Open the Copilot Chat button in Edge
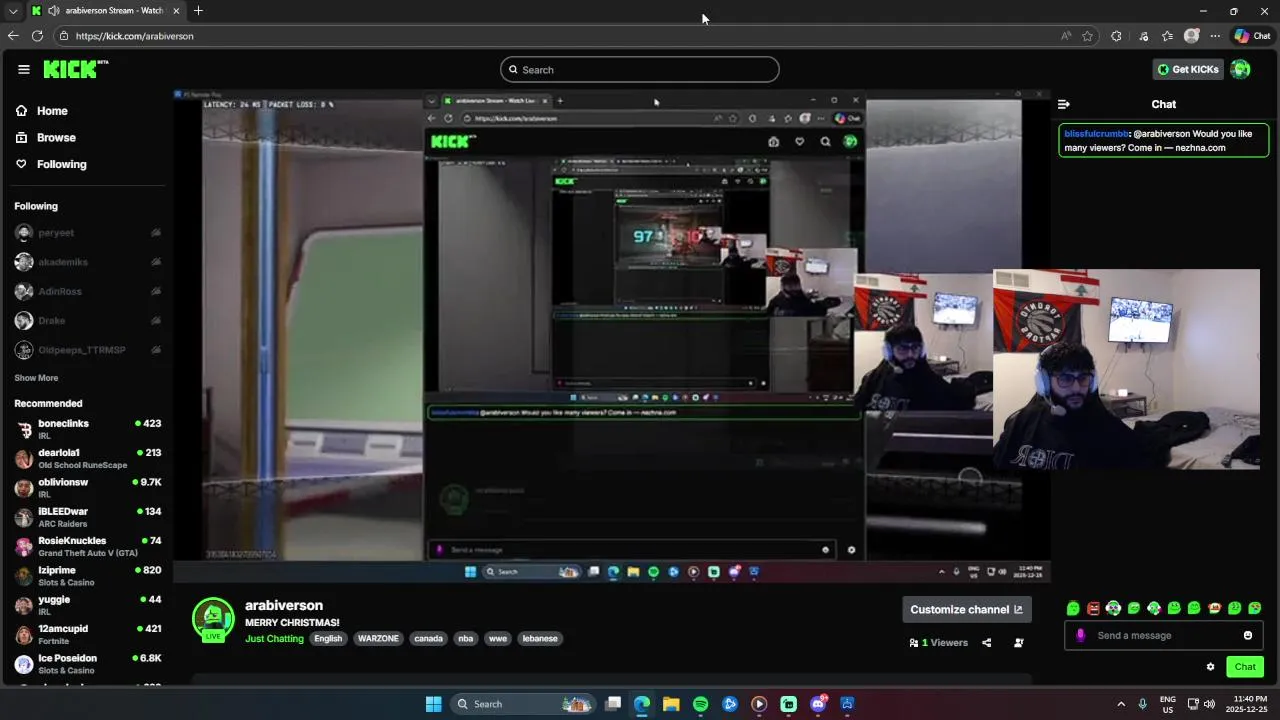The height and width of the screenshot is (720, 1280). coord(1252,36)
